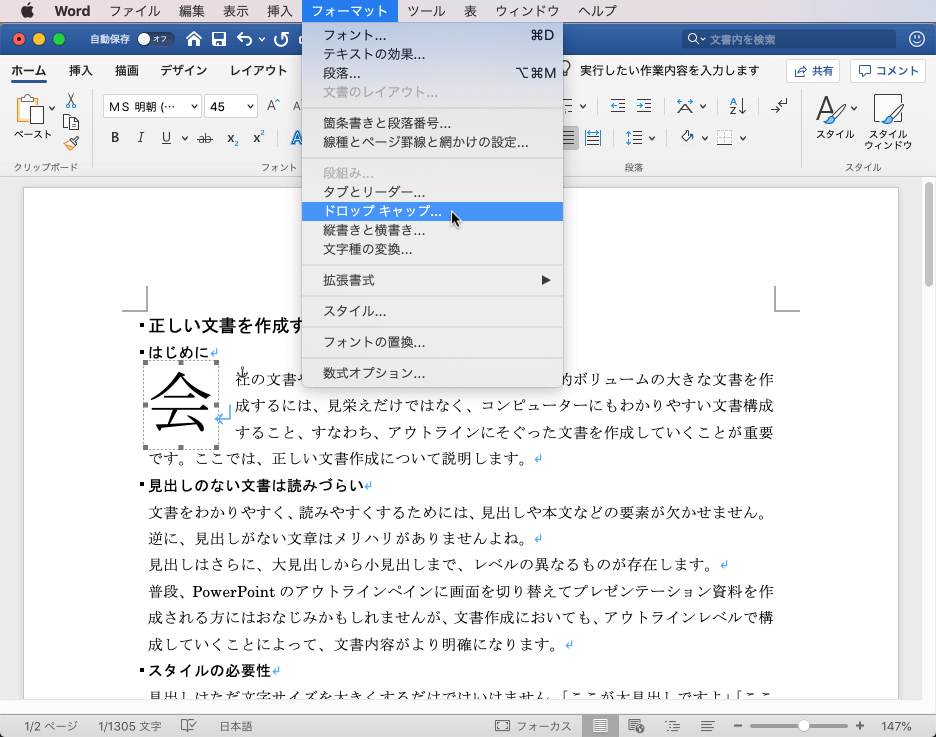Switch to the 挿入 ribbon tab

click(81, 70)
